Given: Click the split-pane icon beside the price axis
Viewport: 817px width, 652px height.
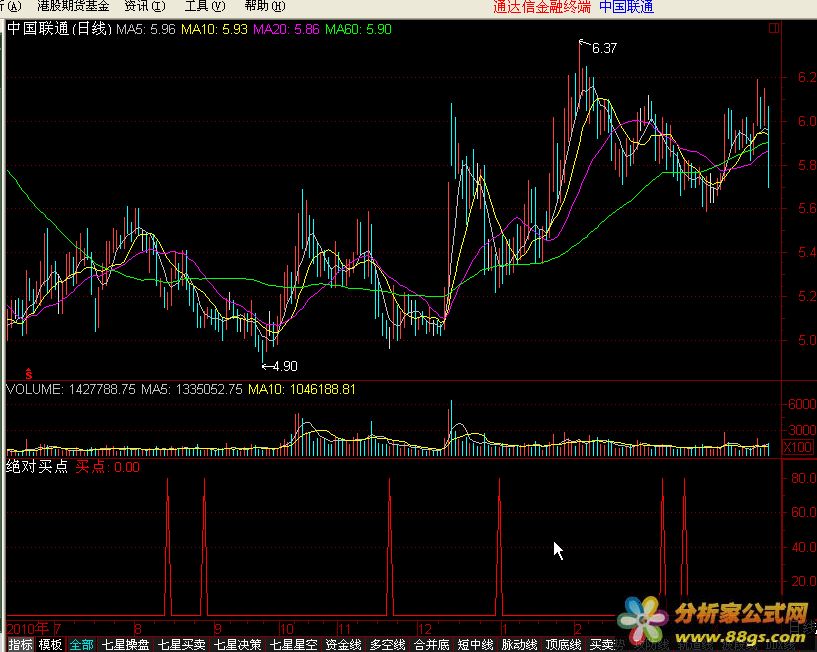Looking at the screenshot, I should pyautogui.click(x=774, y=28).
